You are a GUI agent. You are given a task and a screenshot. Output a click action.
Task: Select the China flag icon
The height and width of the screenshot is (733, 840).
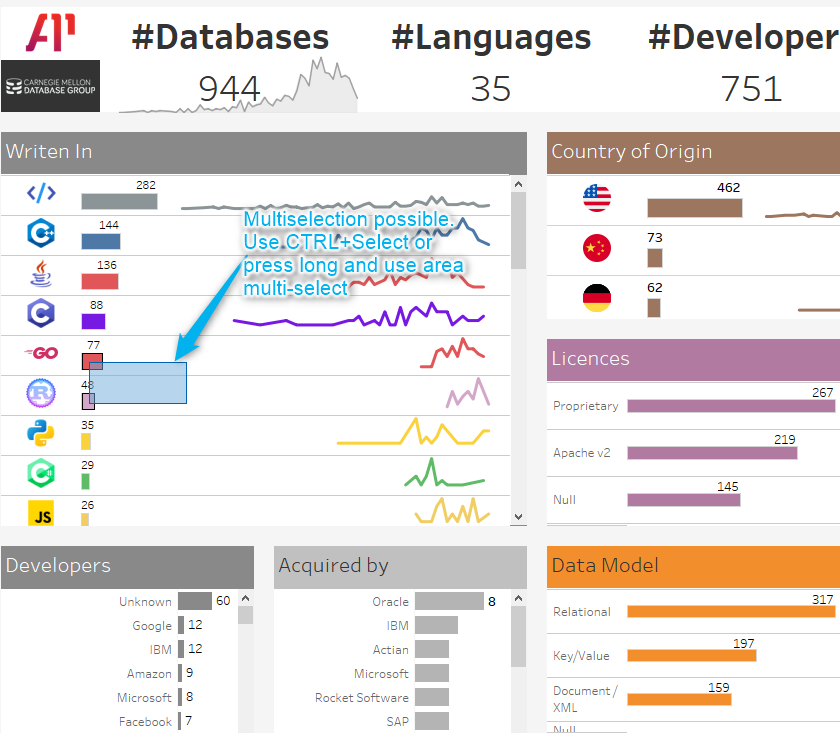pos(597,248)
